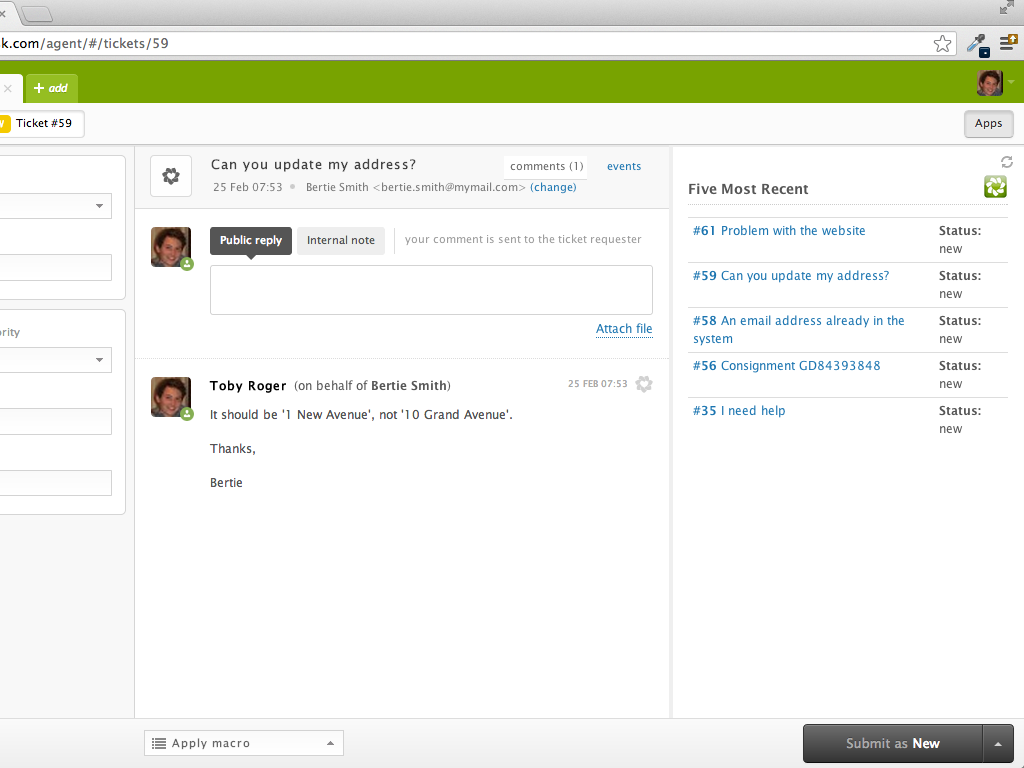The height and width of the screenshot is (768, 1024).
Task: Open the add new tab
Action: click(x=51, y=88)
